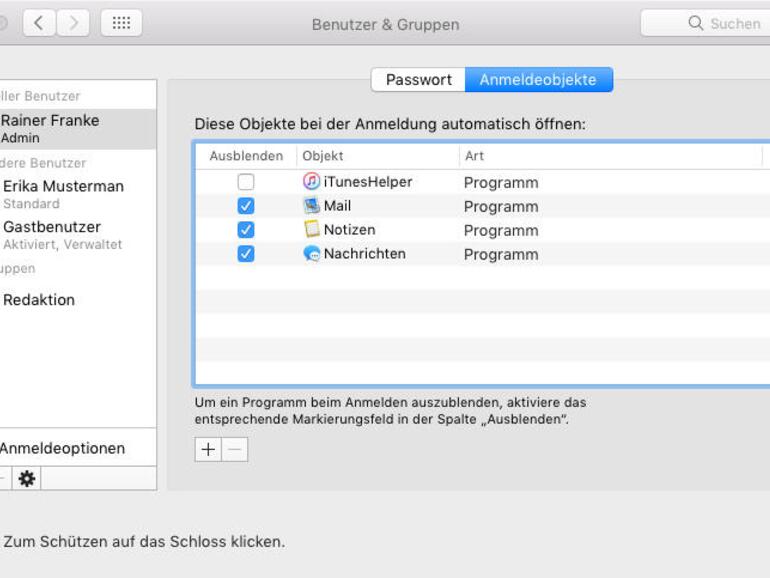The image size is (770, 578).
Task: Sort by the Ausblenden column header
Action: pos(246,156)
